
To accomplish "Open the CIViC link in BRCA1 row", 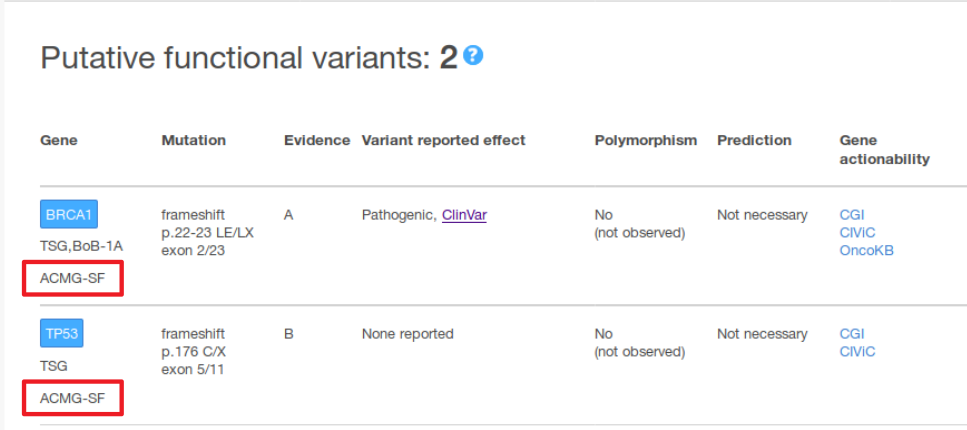I will point(857,233).
